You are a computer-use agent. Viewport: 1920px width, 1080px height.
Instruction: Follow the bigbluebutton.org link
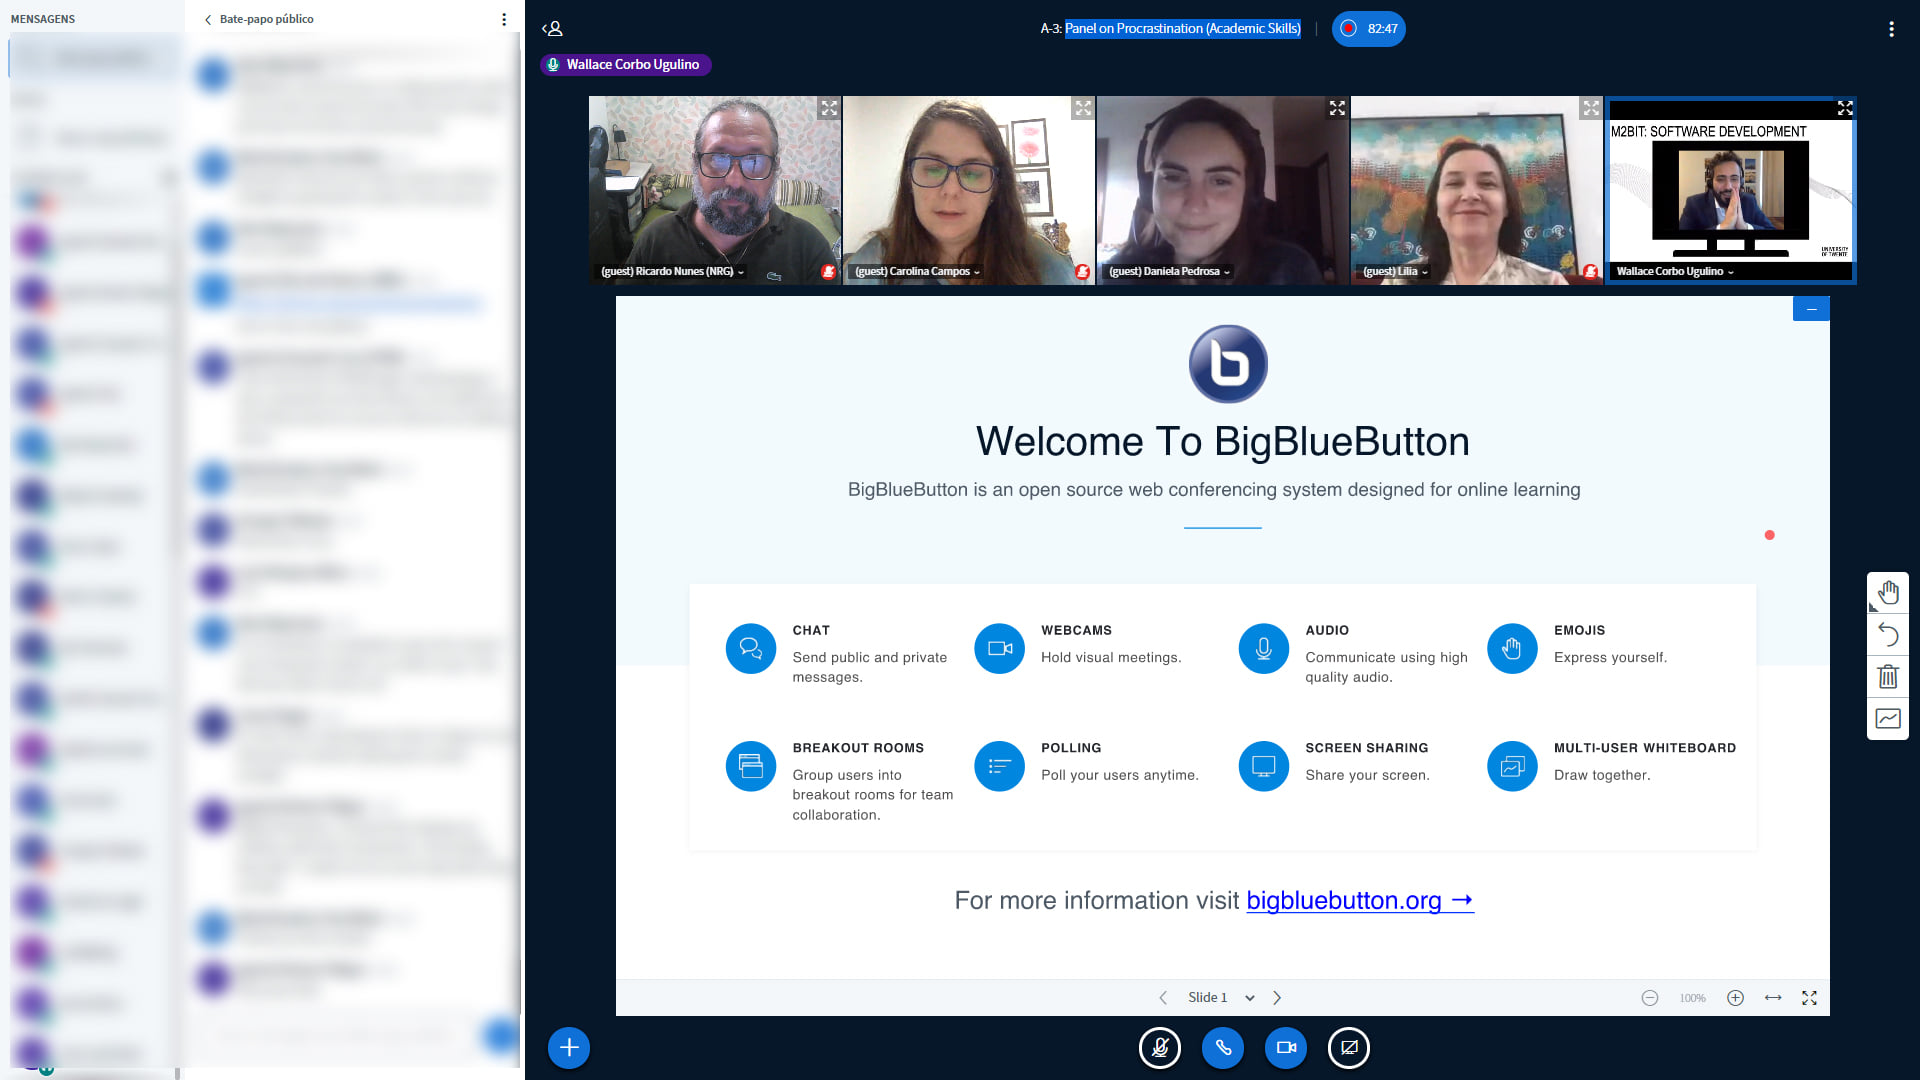[x=1360, y=901]
